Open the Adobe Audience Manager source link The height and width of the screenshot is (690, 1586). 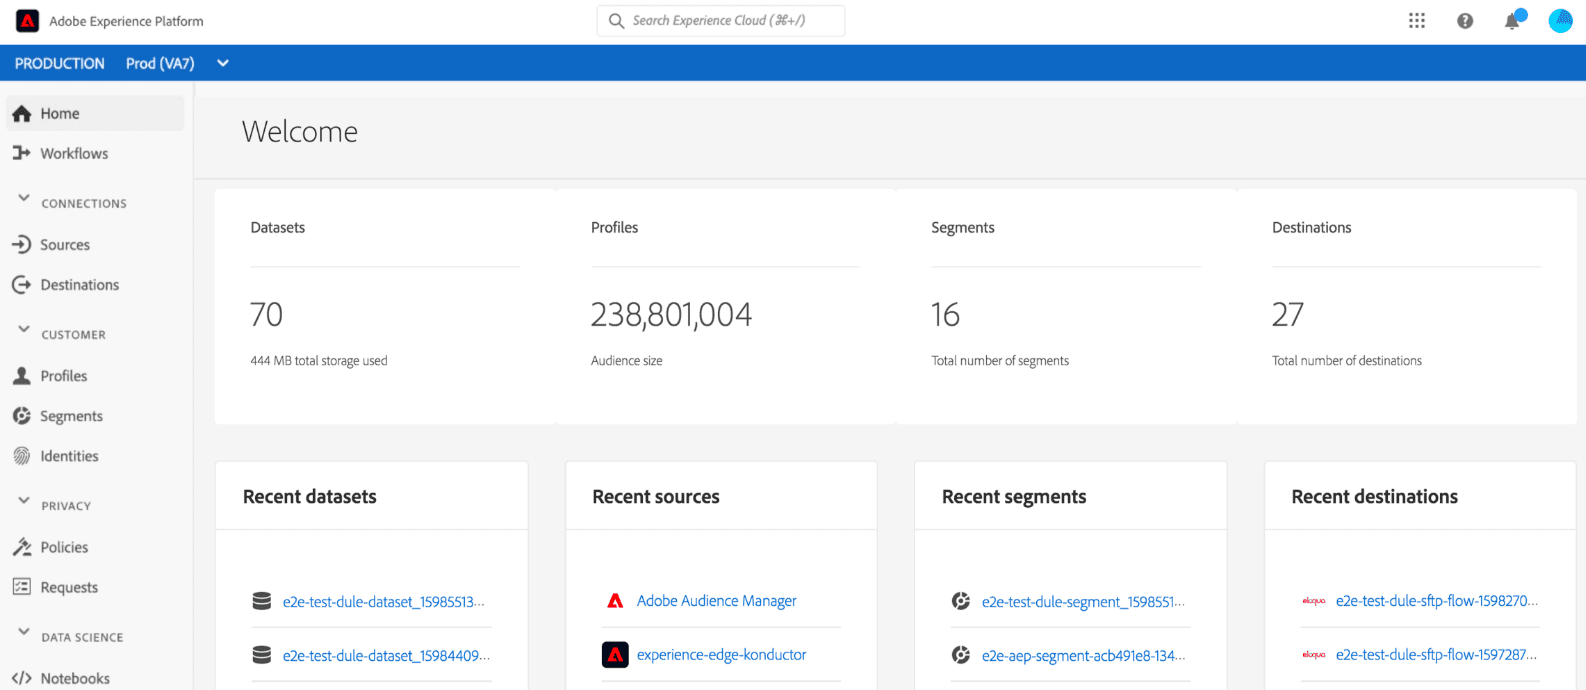pos(717,601)
